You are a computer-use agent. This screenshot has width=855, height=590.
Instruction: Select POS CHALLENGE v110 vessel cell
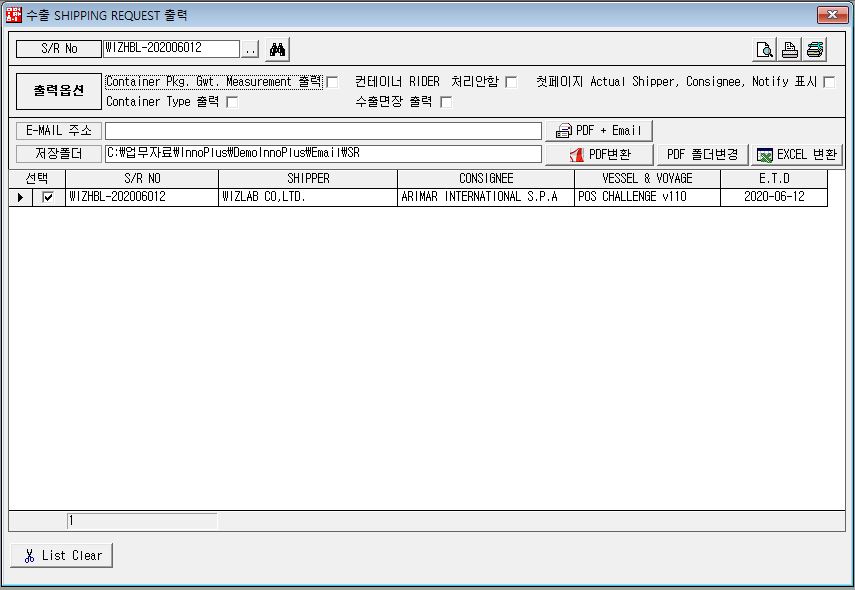coord(647,197)
